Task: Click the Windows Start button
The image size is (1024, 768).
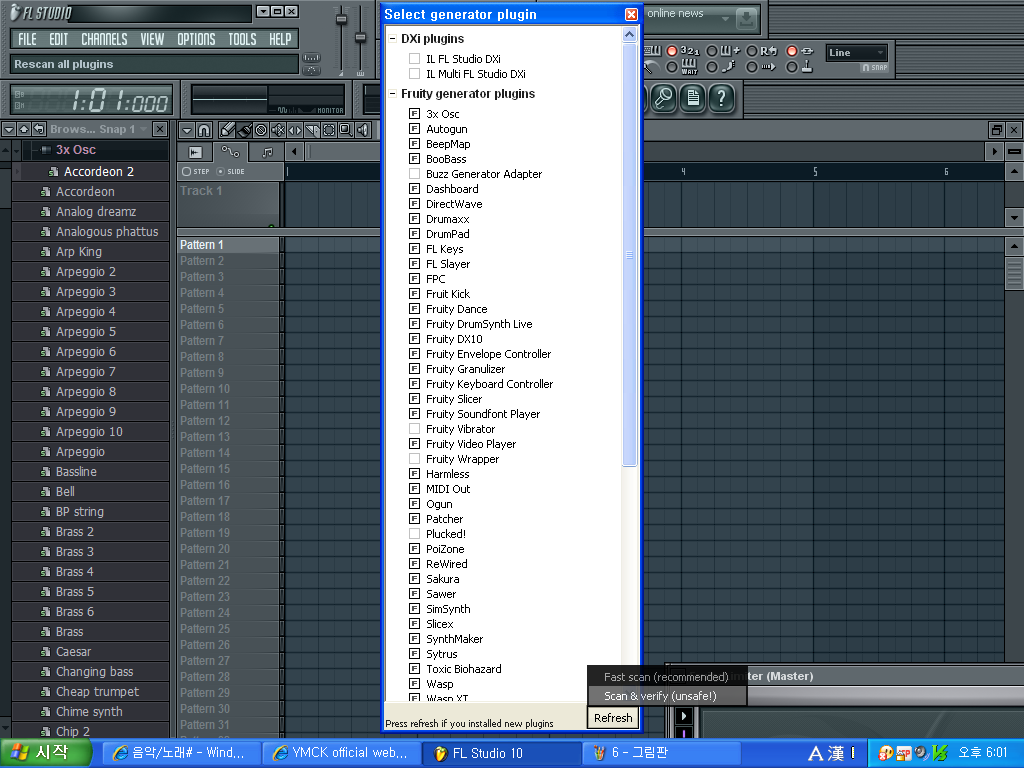Action: point(44,753)
